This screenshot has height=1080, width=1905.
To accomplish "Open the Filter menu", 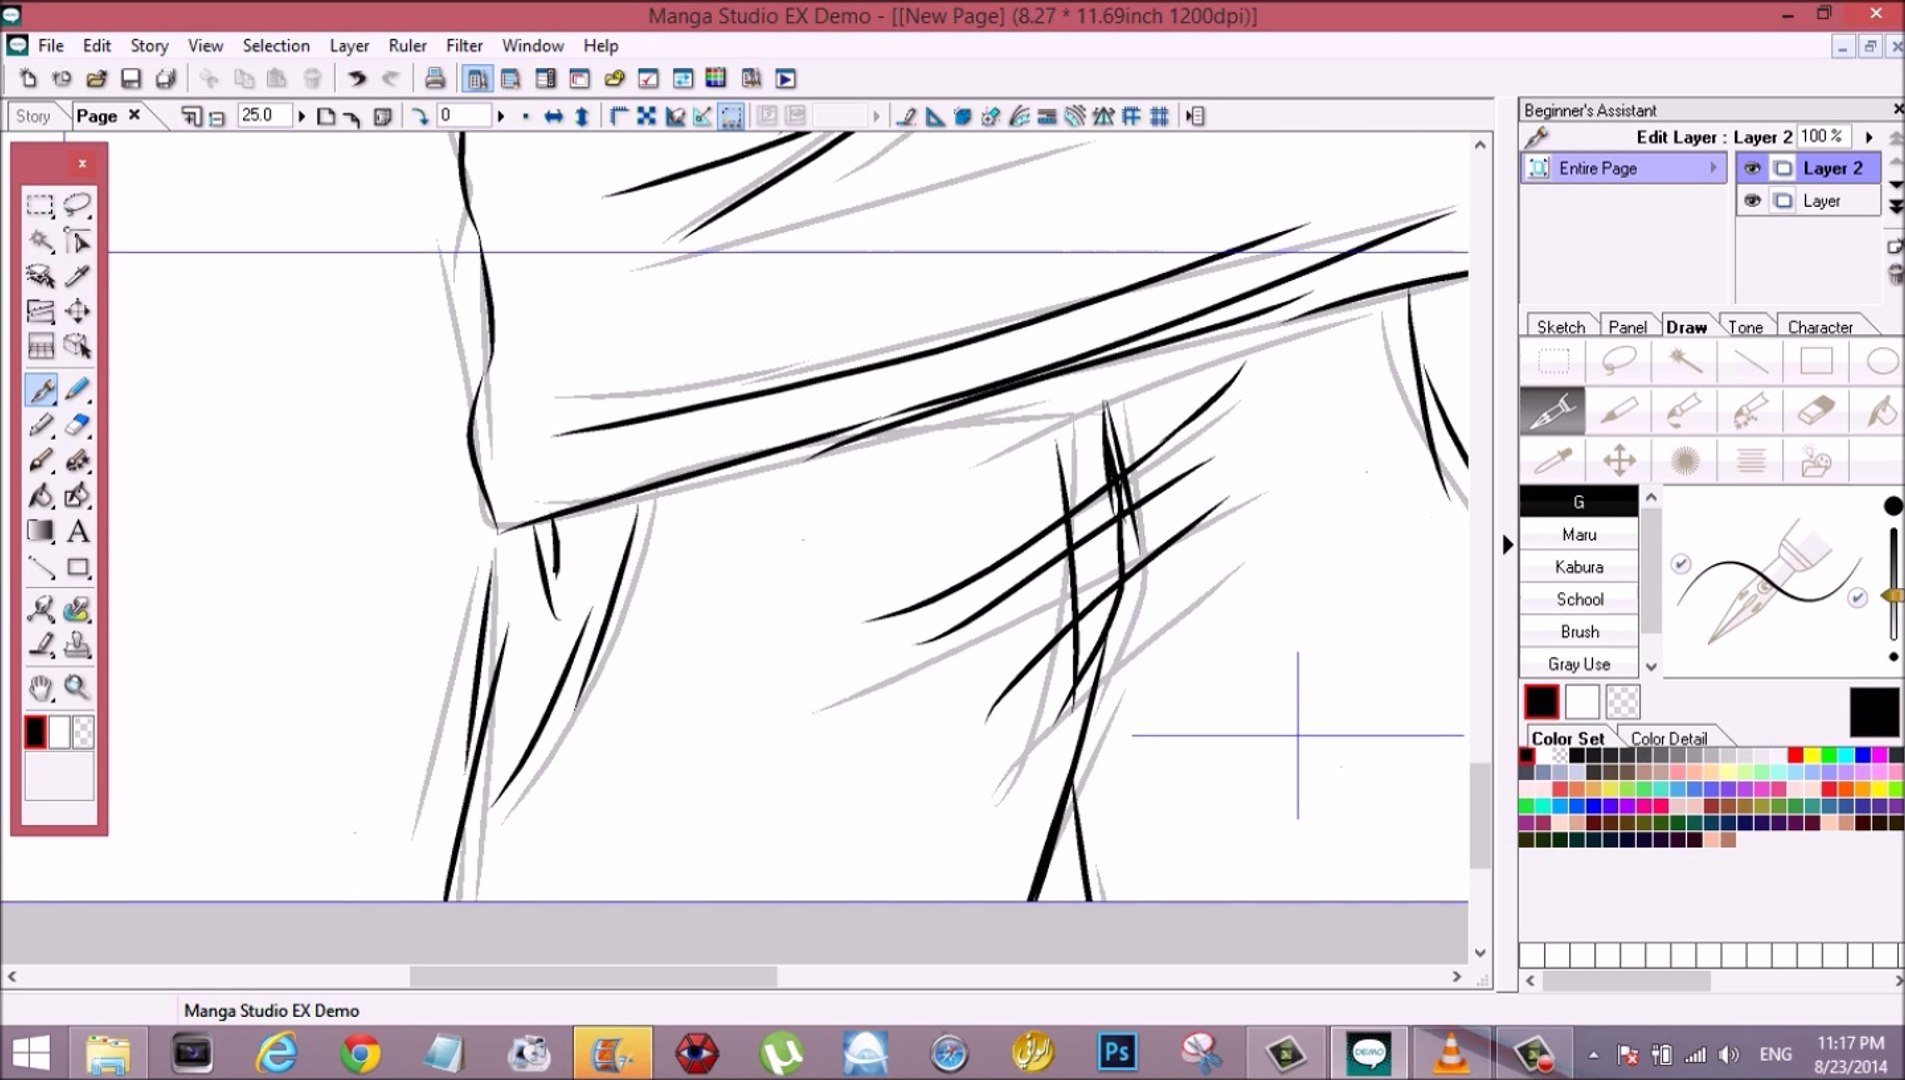I will pyautogui.click(x=464, y=45).
